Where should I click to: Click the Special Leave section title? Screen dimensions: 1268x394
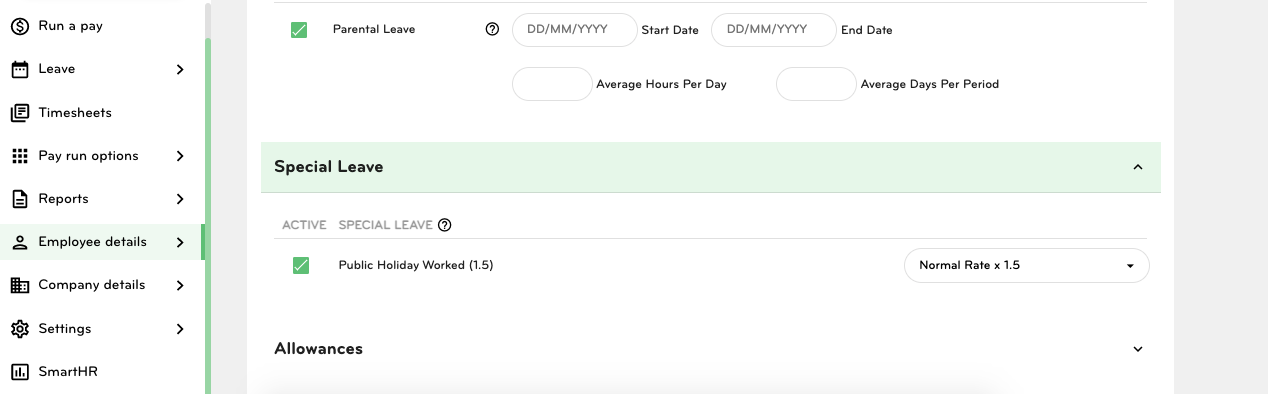click(x=329, y=167)
